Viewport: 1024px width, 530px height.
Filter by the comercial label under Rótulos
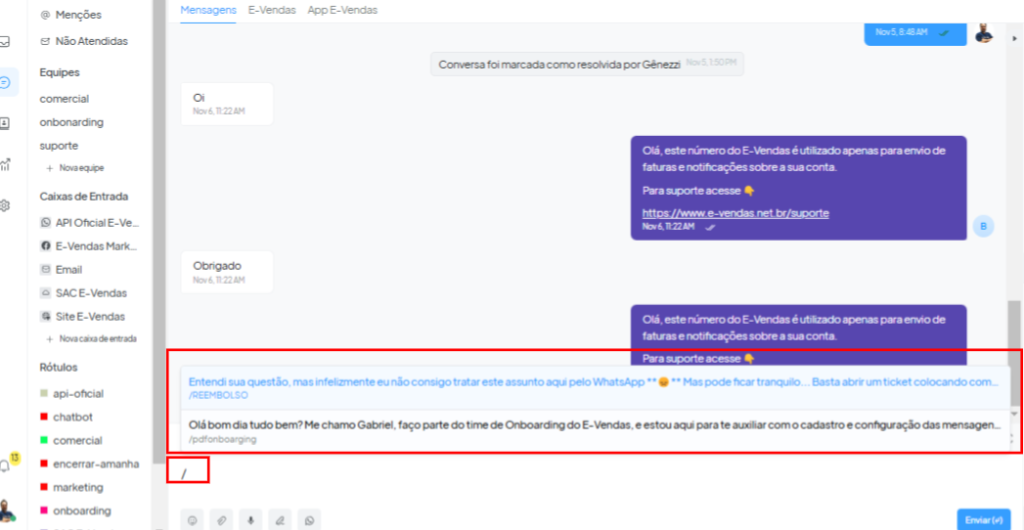[x=71, y=441]
